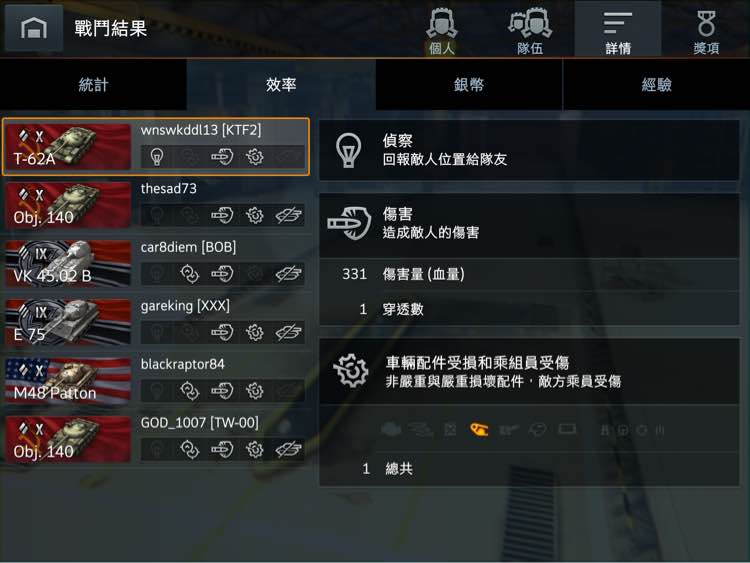Screen dimensions: 750x563
Task: Switch to the 銀幣 credits tab
Action: [x=469, y=85]
